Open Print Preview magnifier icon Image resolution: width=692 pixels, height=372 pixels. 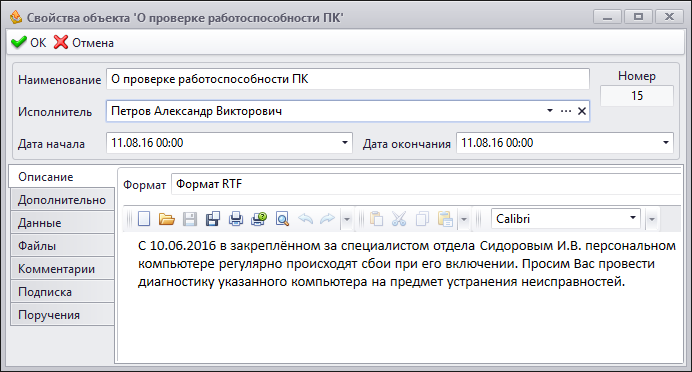(x=282, y=218)
